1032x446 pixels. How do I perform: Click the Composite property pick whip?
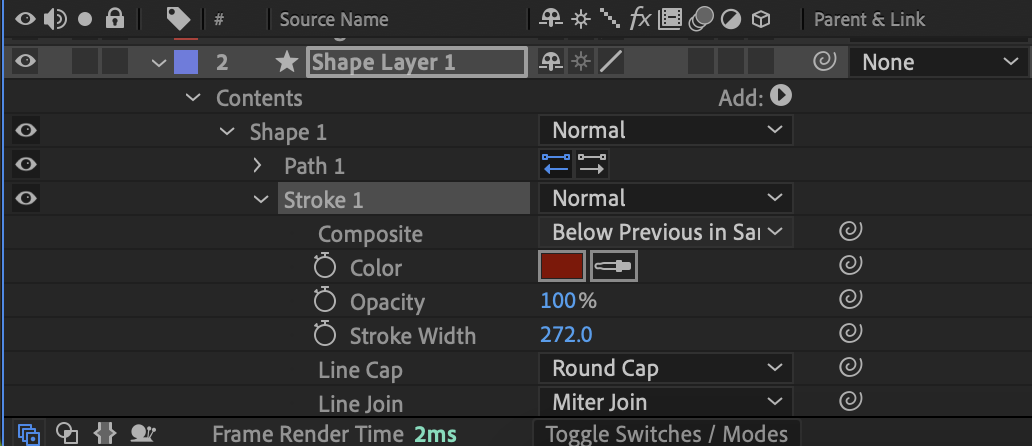(850, 232)
